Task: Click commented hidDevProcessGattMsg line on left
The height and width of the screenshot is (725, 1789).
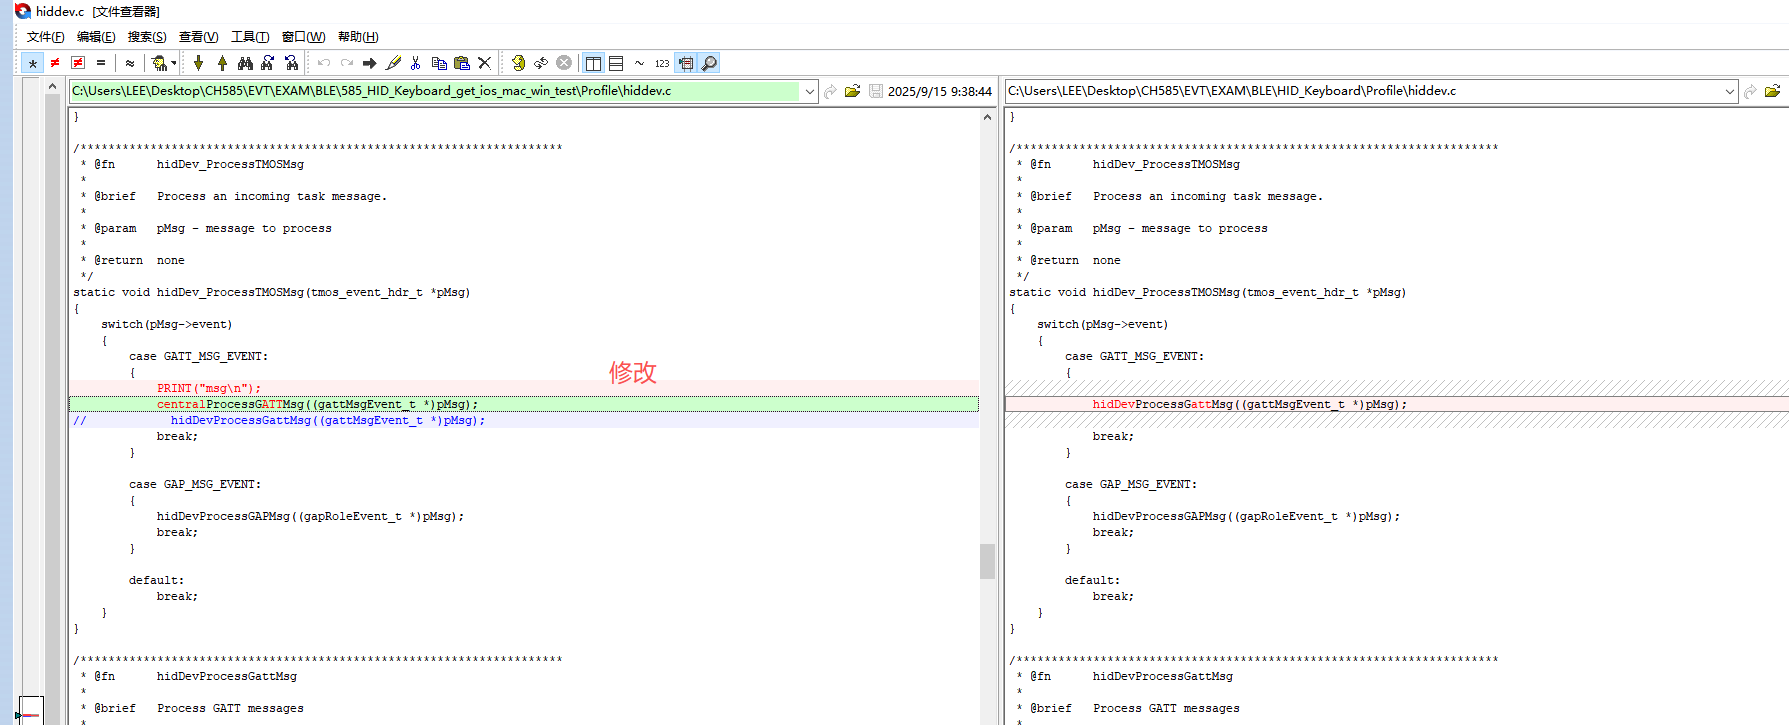Action: coord(523,420)
